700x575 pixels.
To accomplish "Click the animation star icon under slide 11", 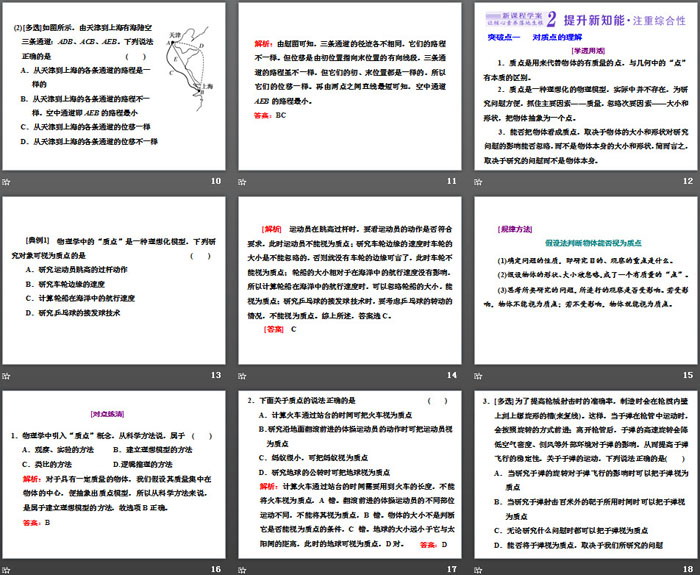I will pyautogui.click(x=242, y=181).
